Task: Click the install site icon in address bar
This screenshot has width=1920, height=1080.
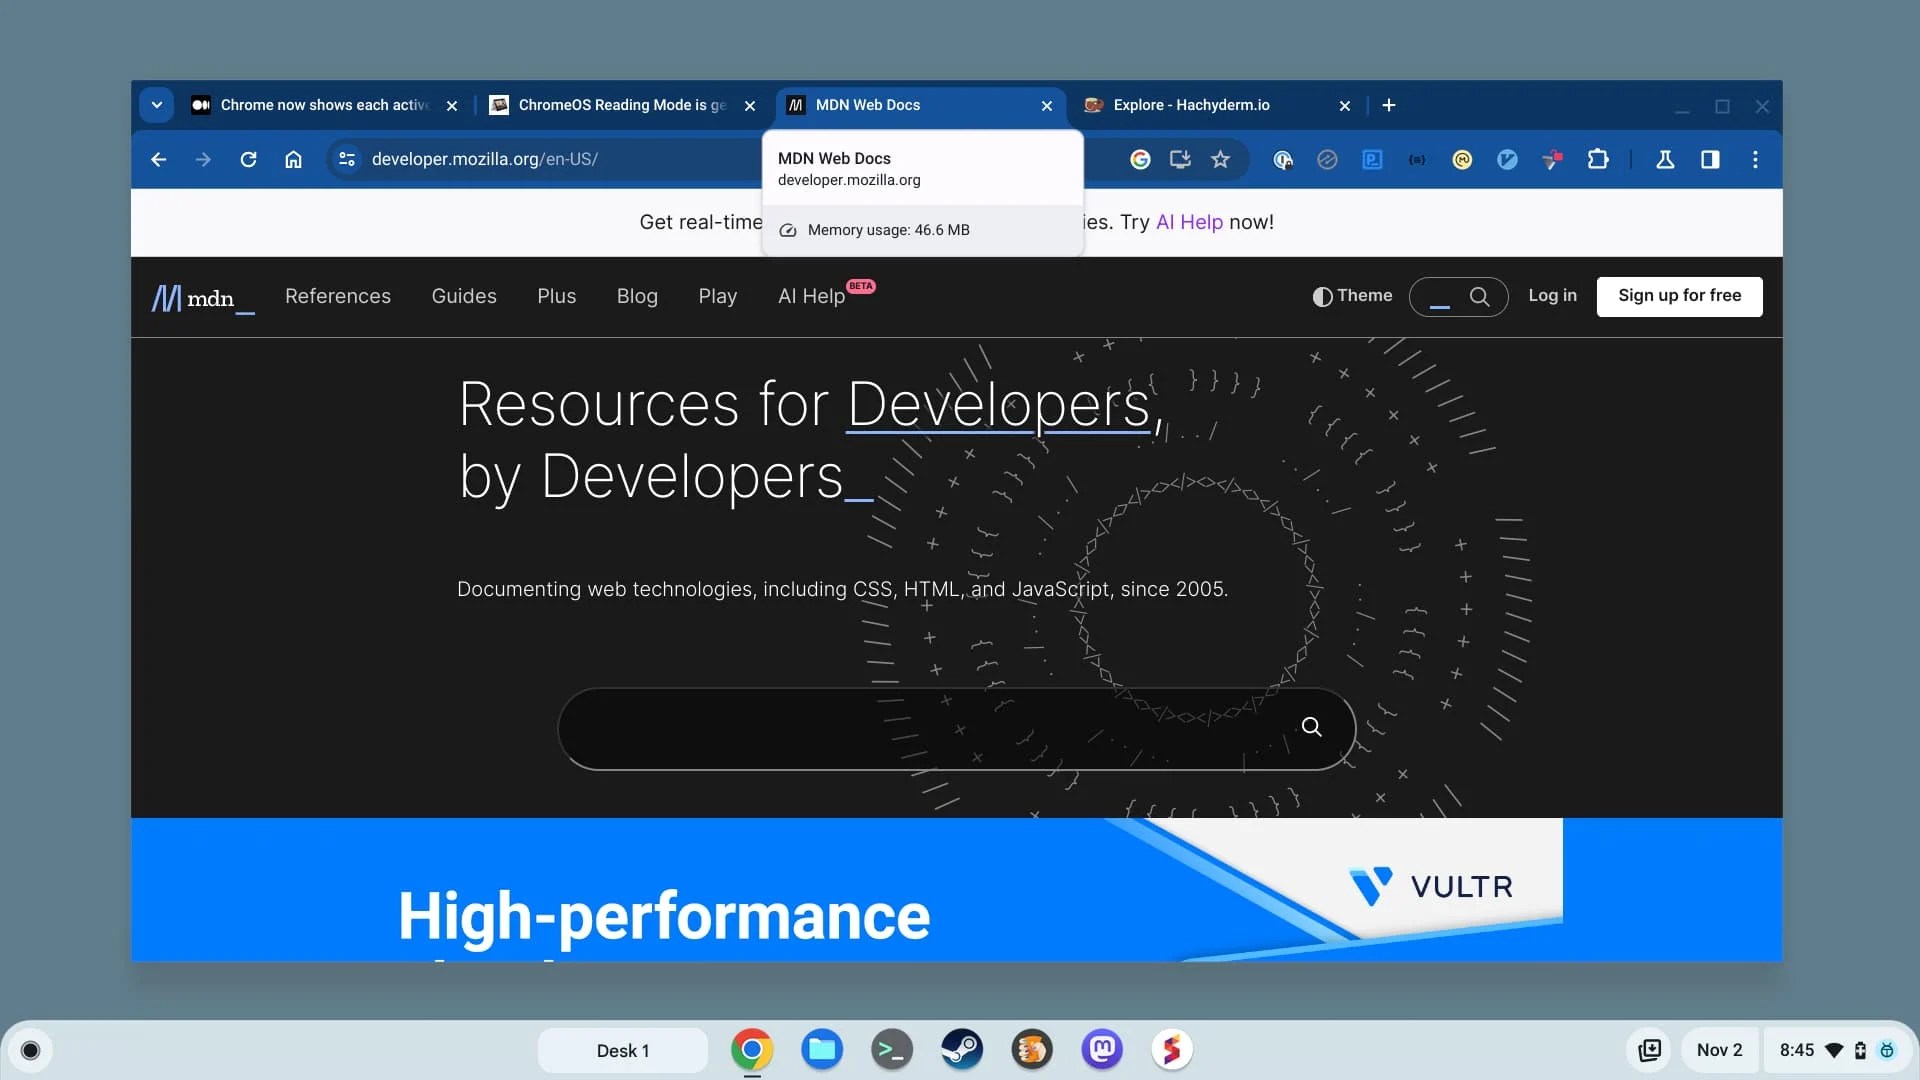Action: 1180,159
